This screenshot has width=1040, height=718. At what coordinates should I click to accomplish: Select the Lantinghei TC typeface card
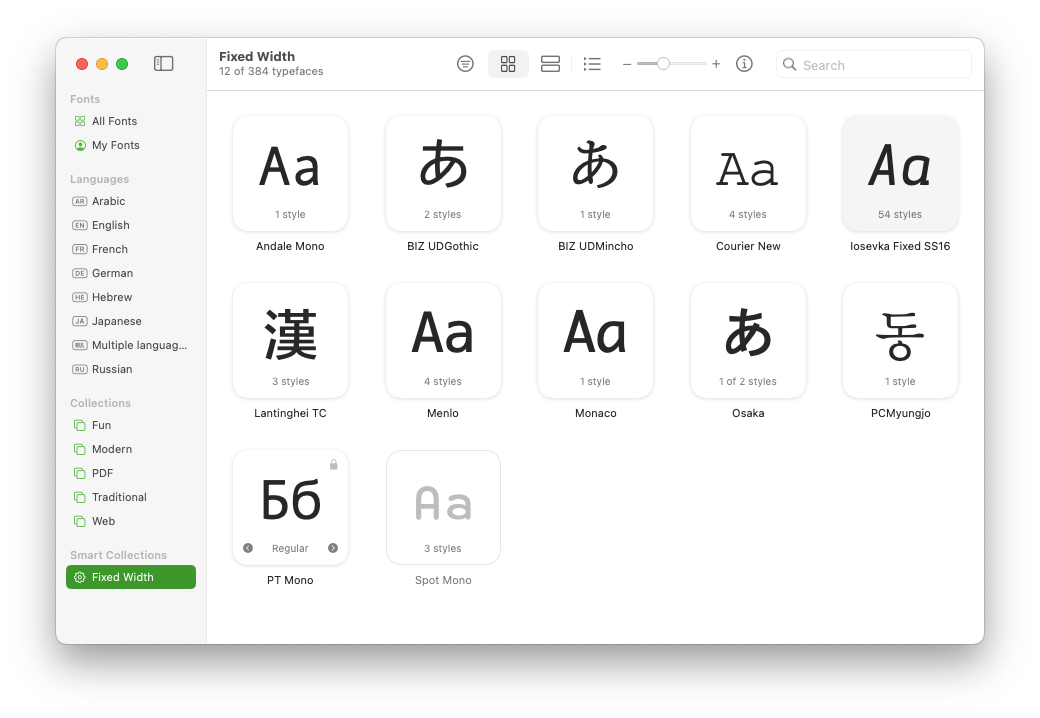click(x=291, y=341)
